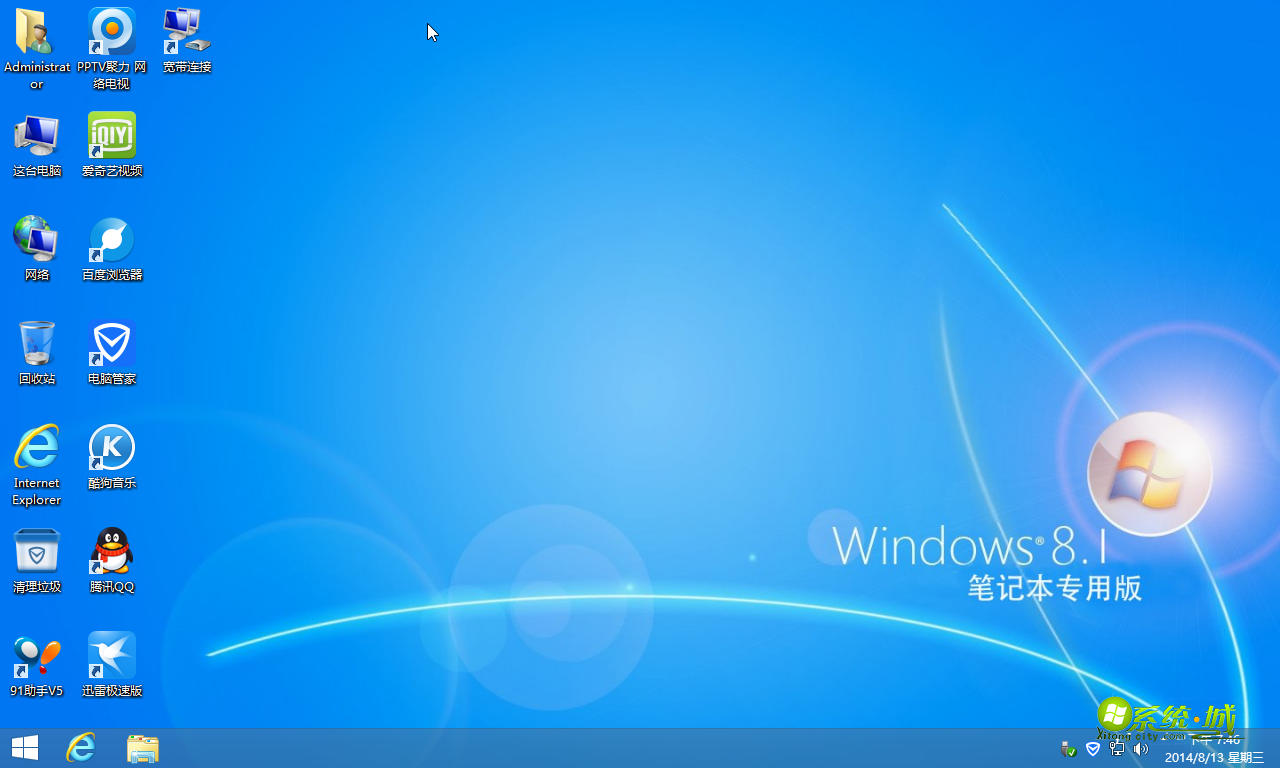Select the Internet Explorer desktop icon
The height and width of the screenshot is (768, 1280).
coord(37,449)
